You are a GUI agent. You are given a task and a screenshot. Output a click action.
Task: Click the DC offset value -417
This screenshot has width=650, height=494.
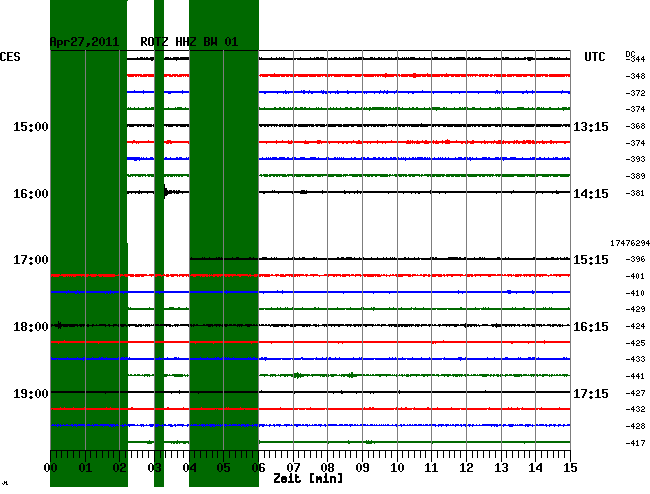[x=635, y=443]
